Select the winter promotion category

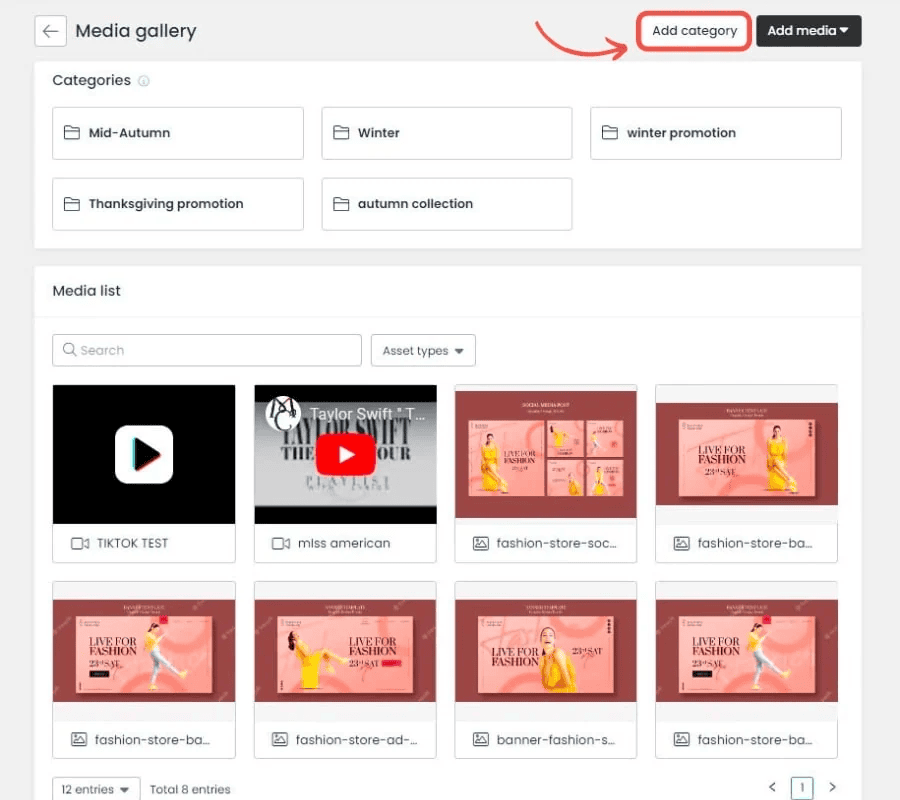pyautogui.click(x=715, y=133)
